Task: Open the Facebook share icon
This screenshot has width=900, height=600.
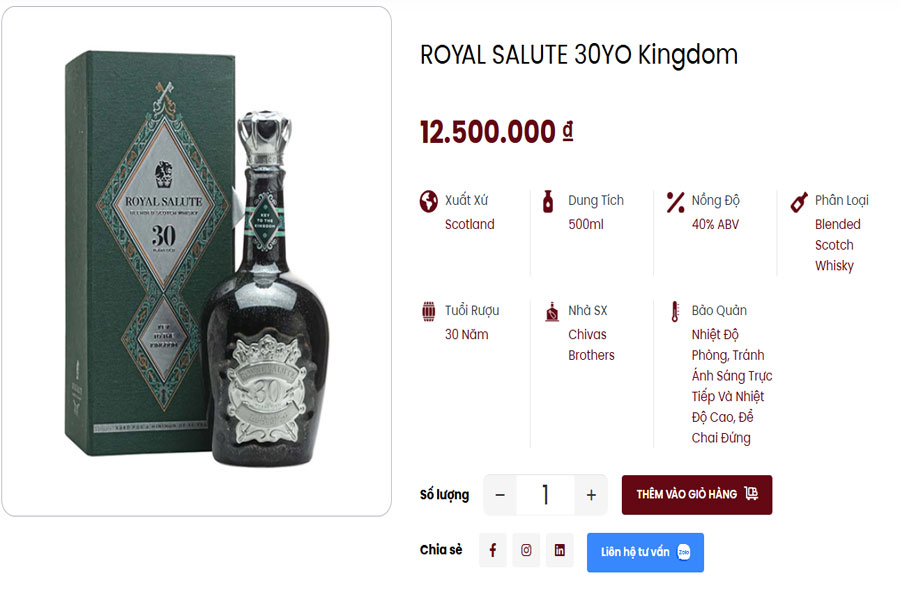Action: click(492, 549)
